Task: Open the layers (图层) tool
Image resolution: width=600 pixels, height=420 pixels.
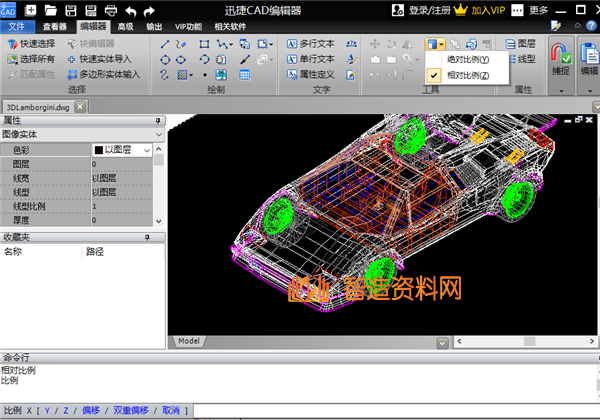Action: tap(520, 45)
